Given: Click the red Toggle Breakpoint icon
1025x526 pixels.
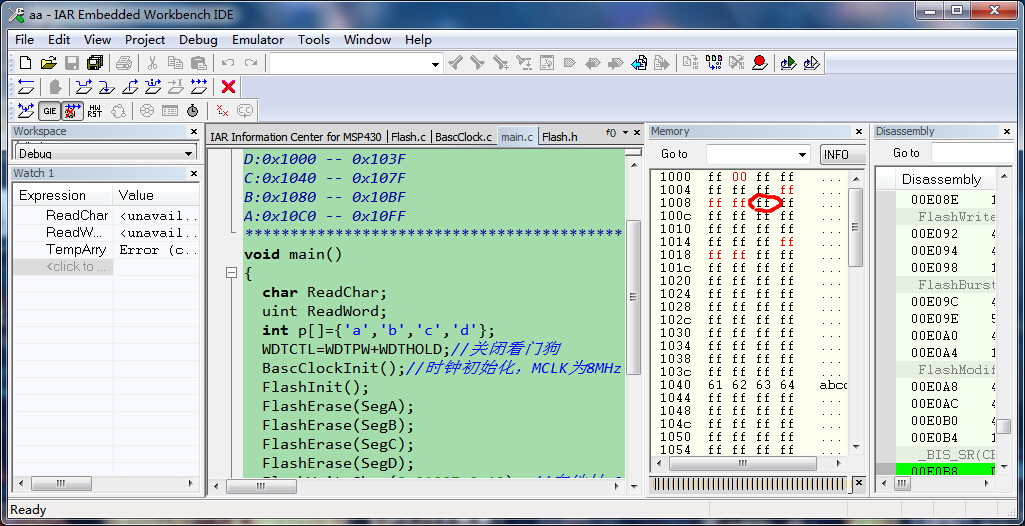Looking at the screenshot, I should [x=759, y=63].
